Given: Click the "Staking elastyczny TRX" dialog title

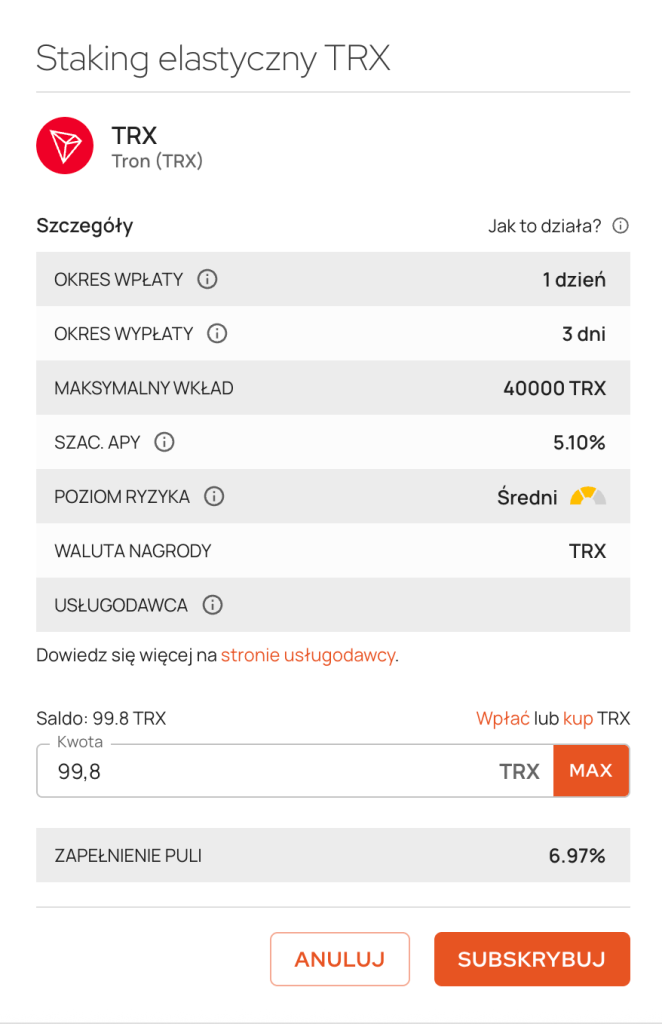Looking at the screenshot, I should pyautogui.click(x=213, y=58).
